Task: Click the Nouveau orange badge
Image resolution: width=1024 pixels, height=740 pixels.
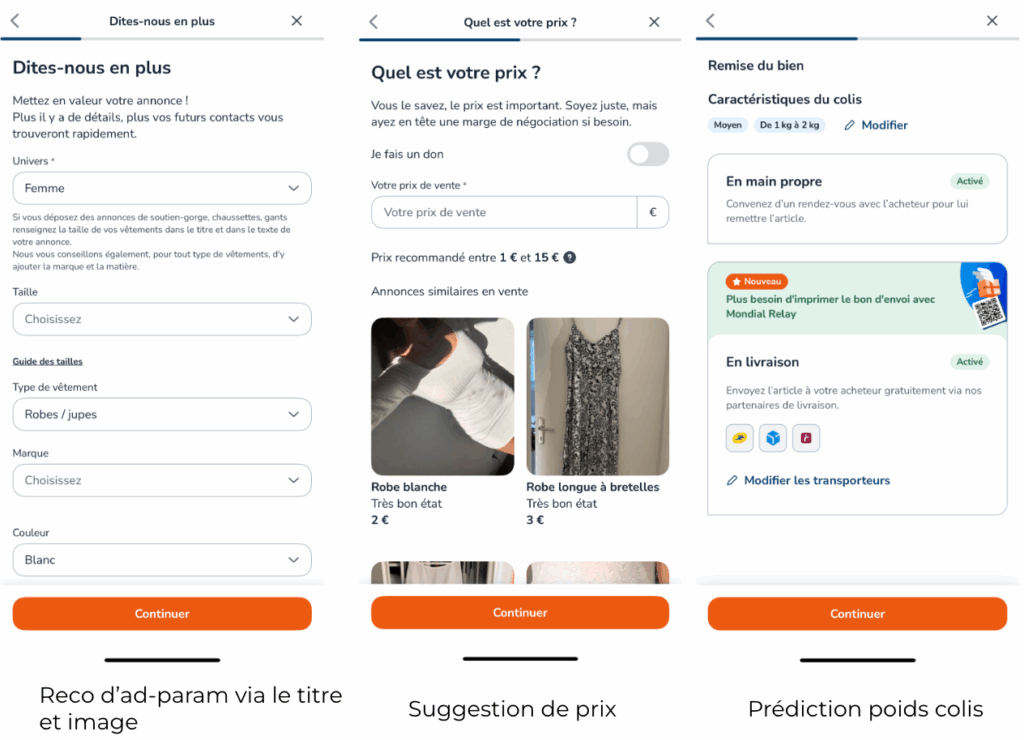Action: click(756, 281)
